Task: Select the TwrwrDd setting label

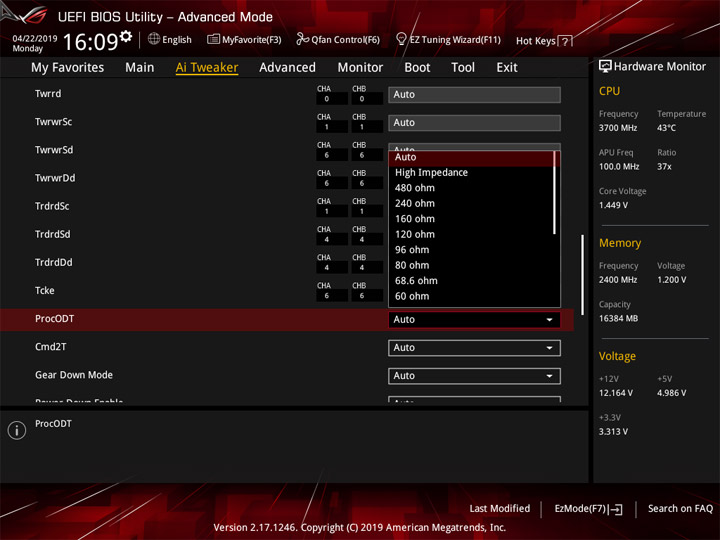Action: (55, 178)
